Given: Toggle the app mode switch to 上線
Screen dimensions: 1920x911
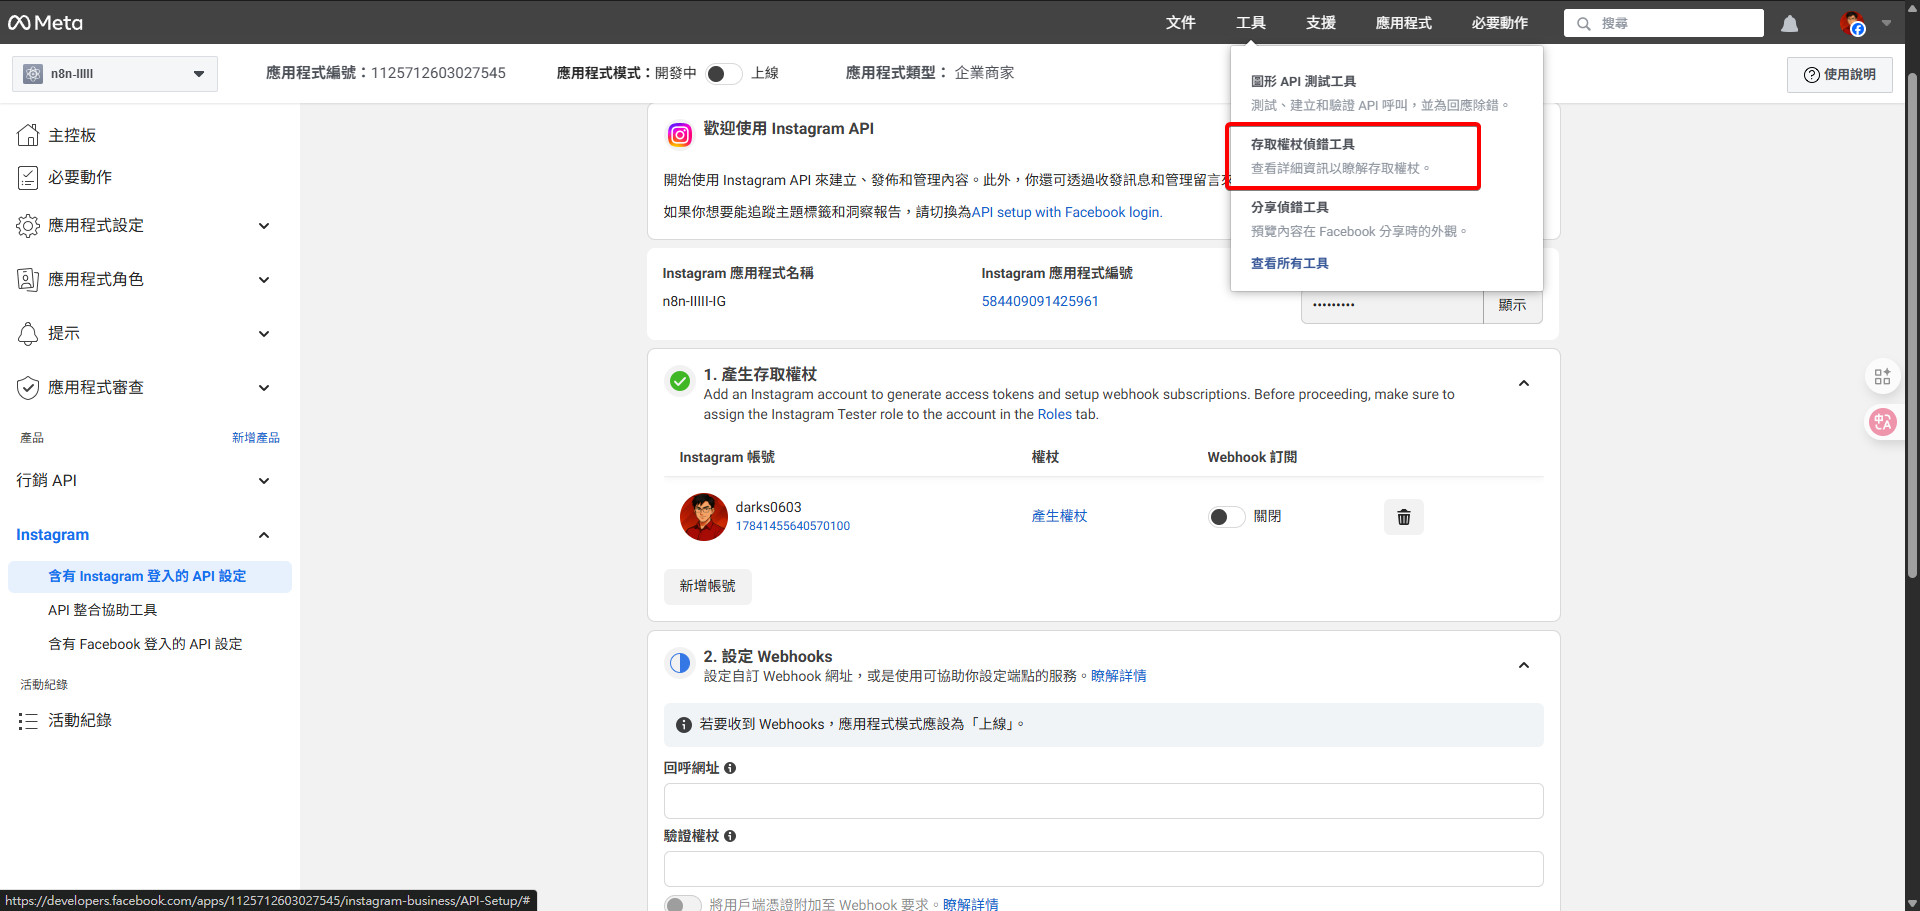Looking at the screenshot, I should tap(723, 73).
